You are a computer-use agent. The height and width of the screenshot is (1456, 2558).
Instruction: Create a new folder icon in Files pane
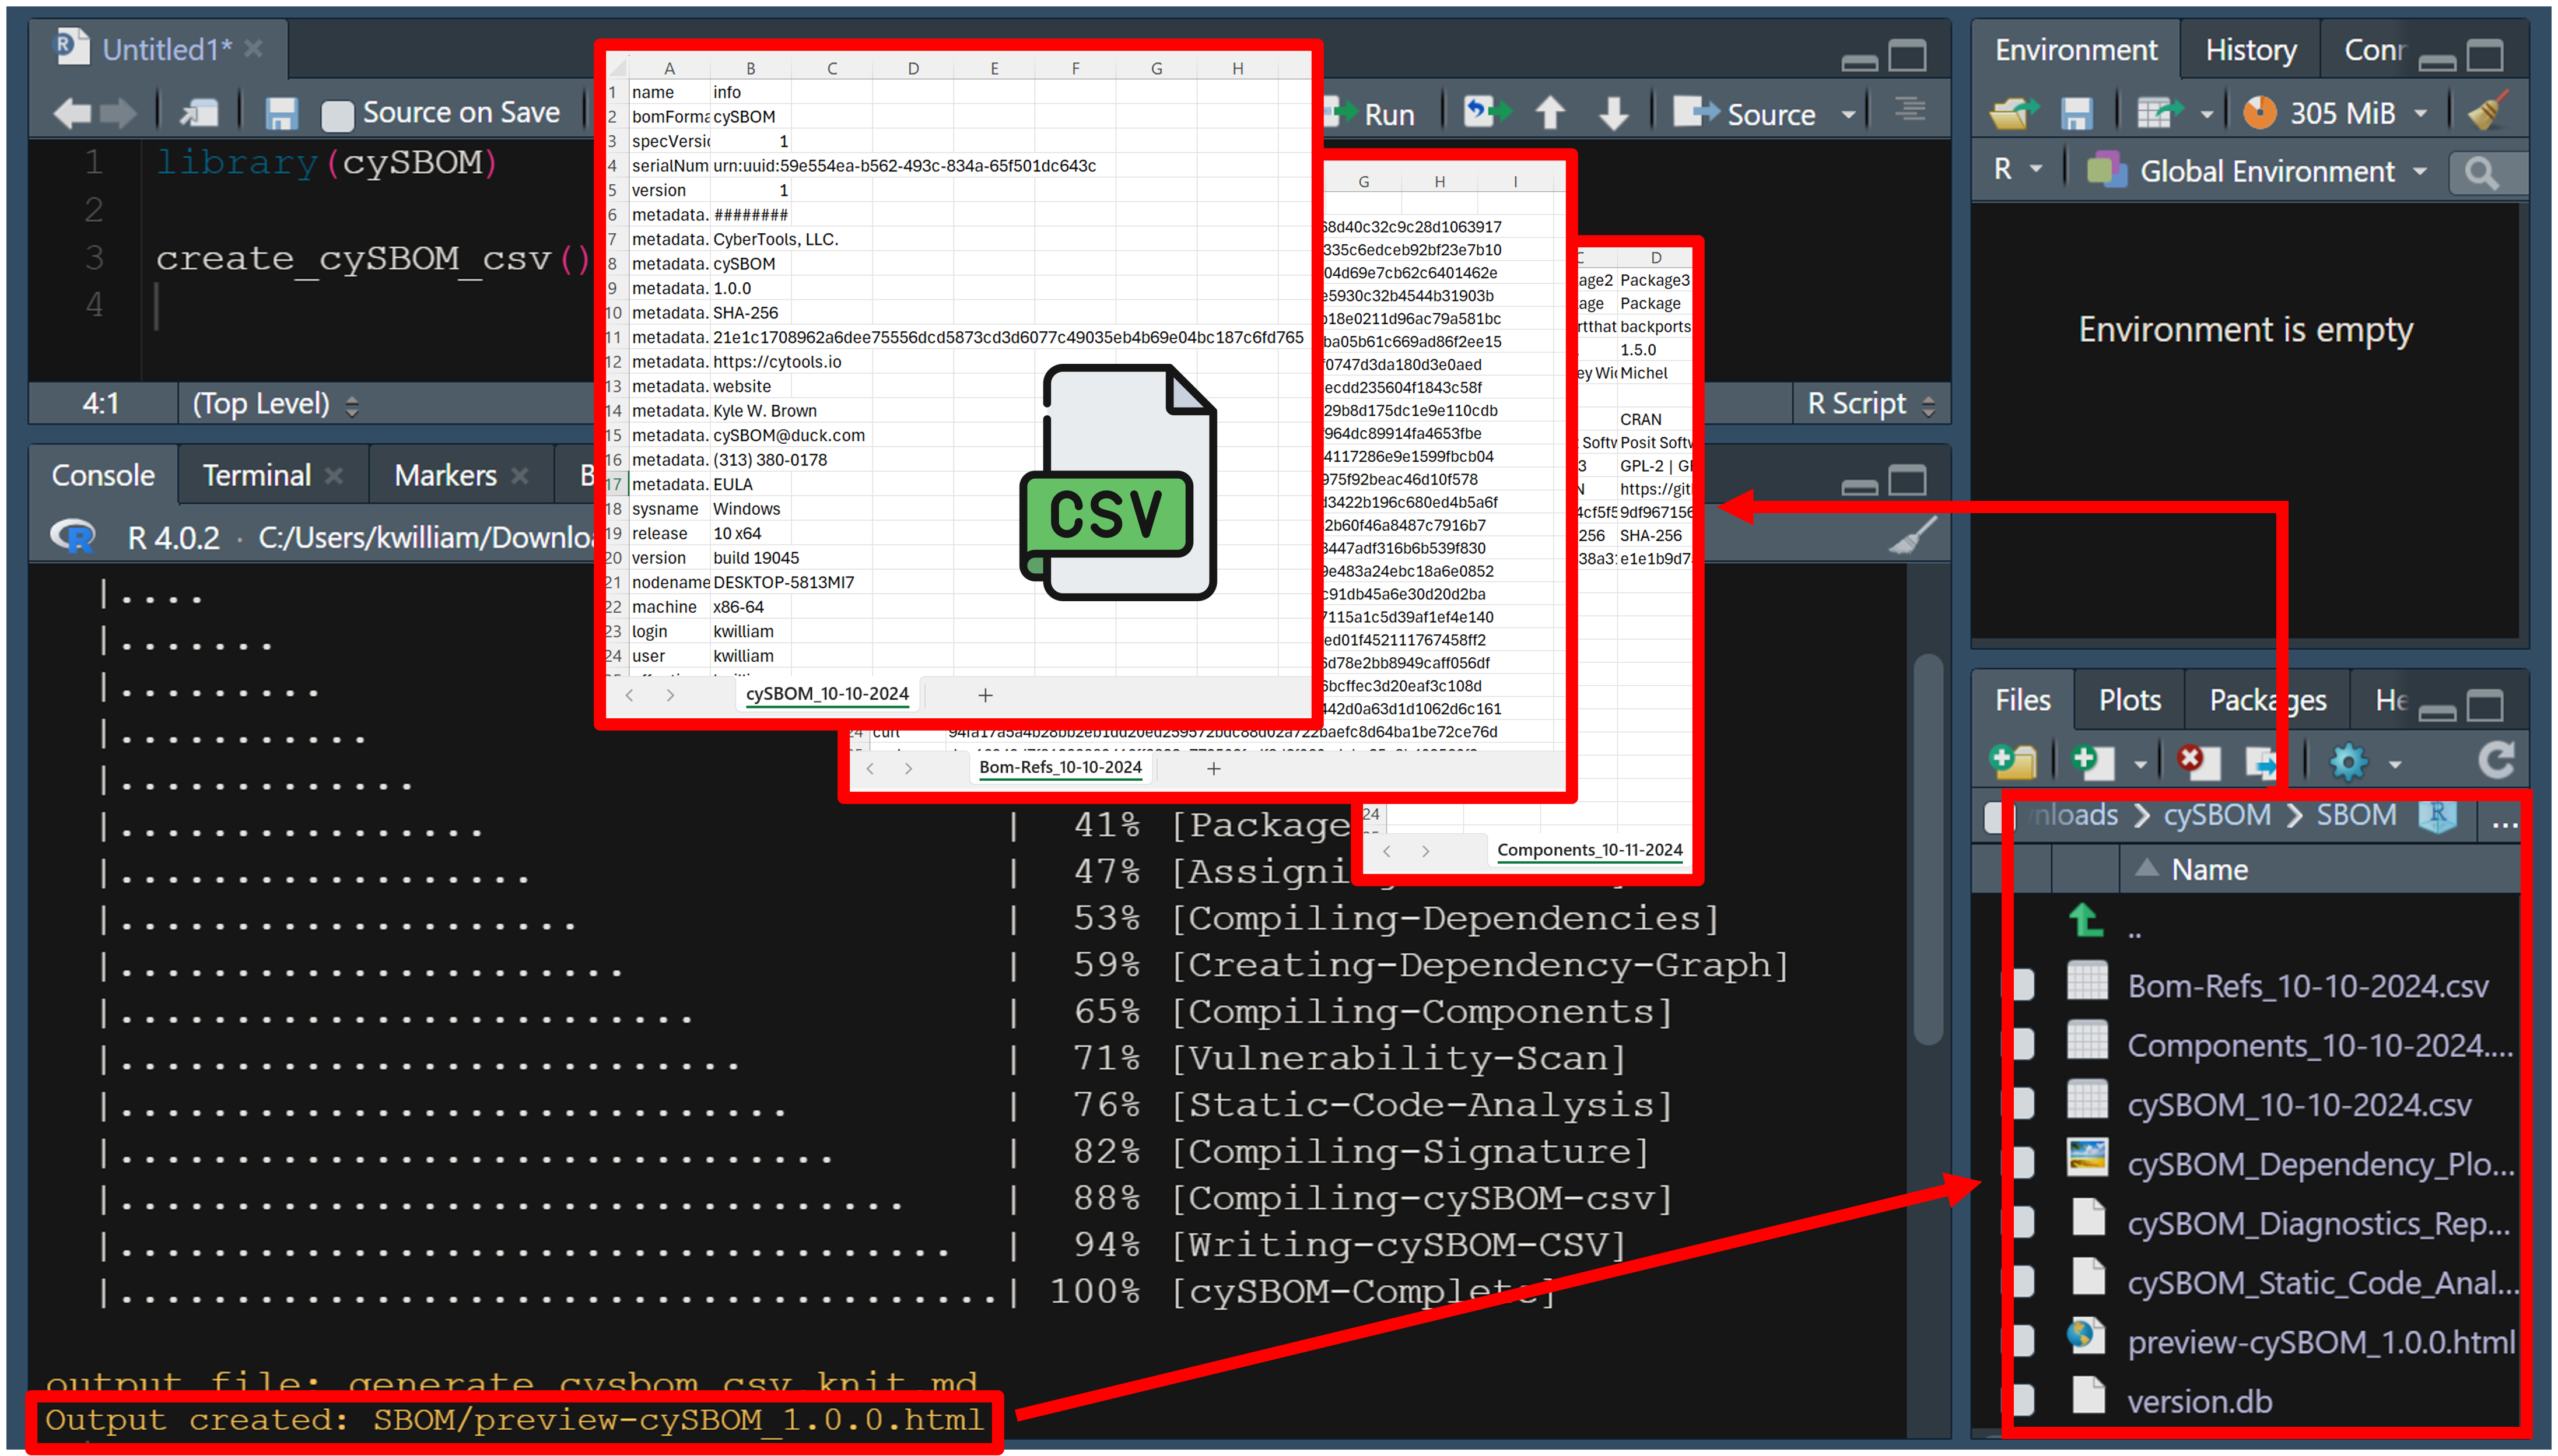[x=2013, y=762]
